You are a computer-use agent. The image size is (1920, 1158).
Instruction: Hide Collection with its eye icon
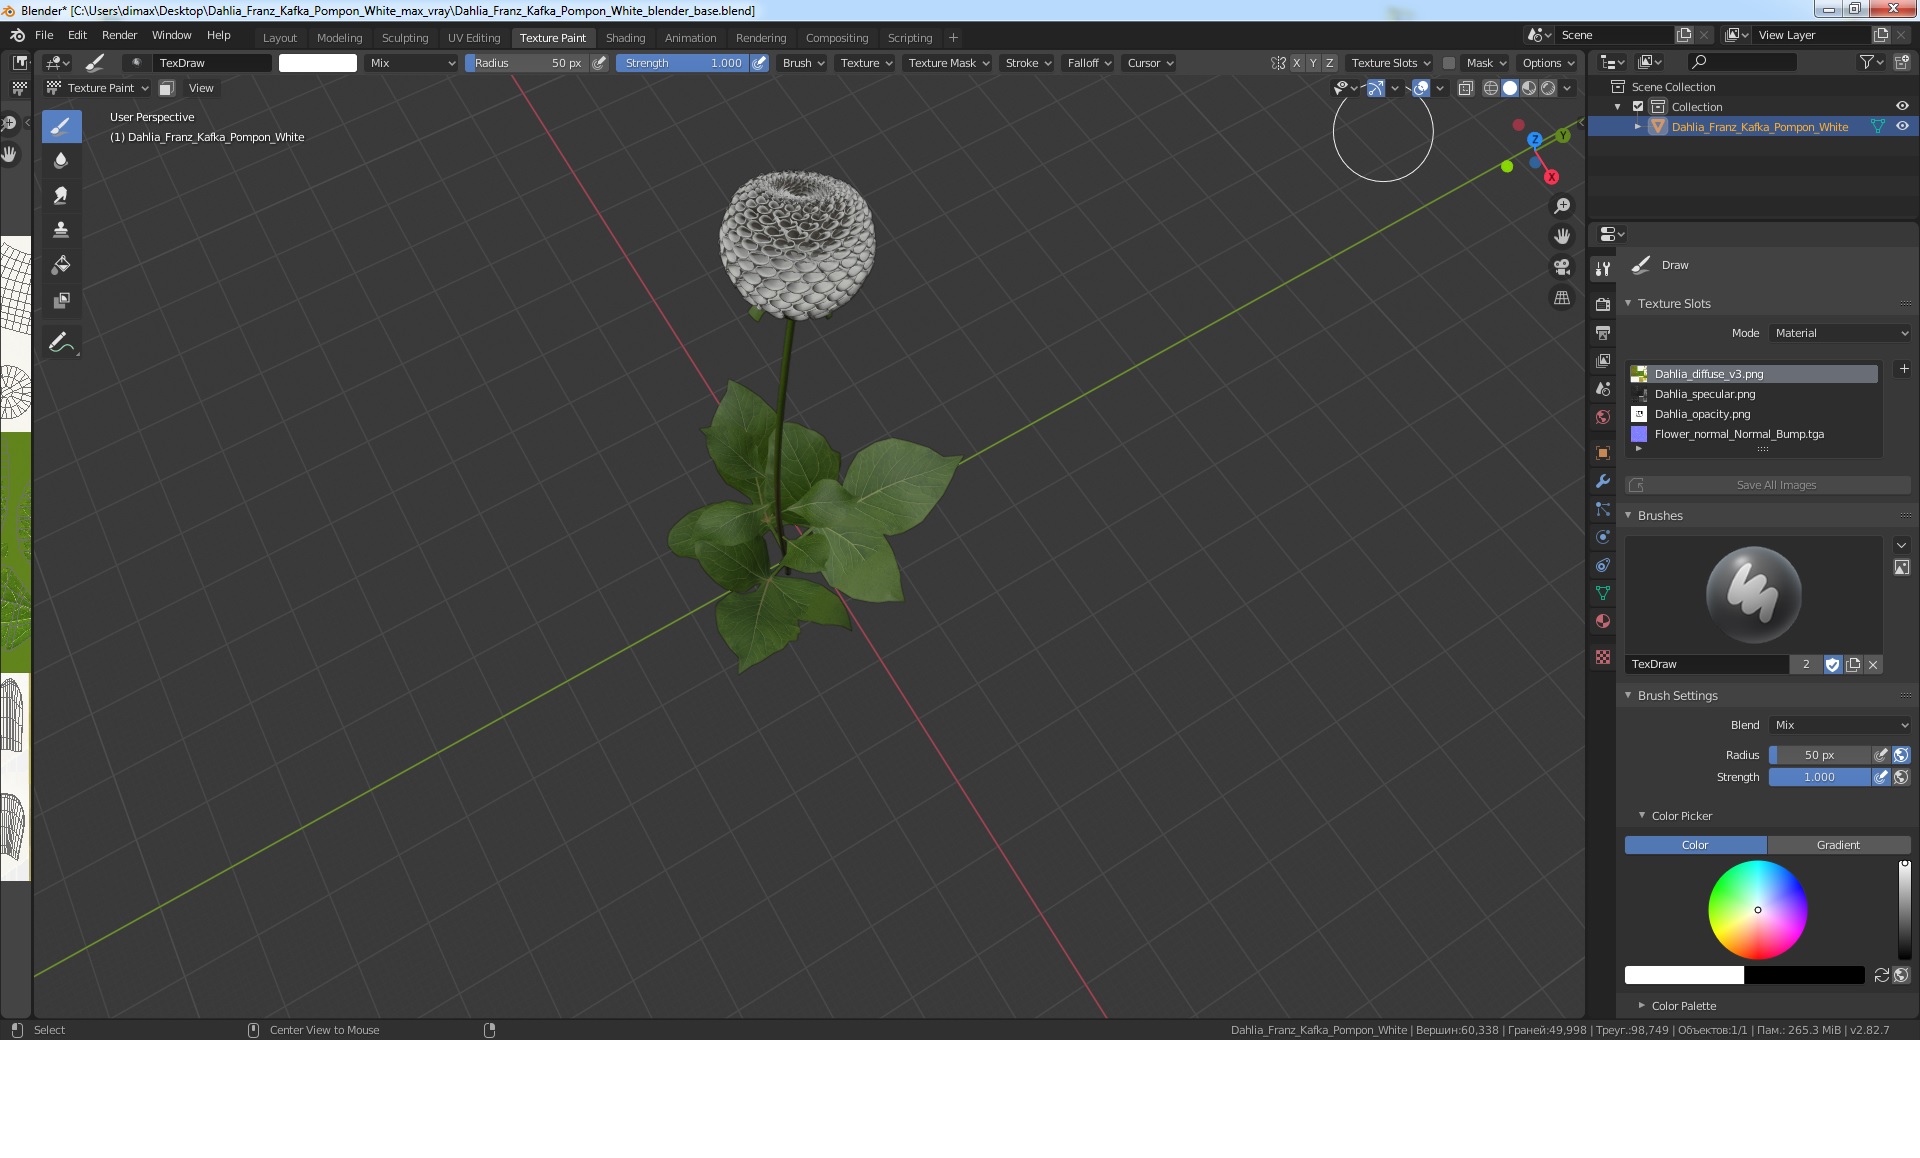1902,107
